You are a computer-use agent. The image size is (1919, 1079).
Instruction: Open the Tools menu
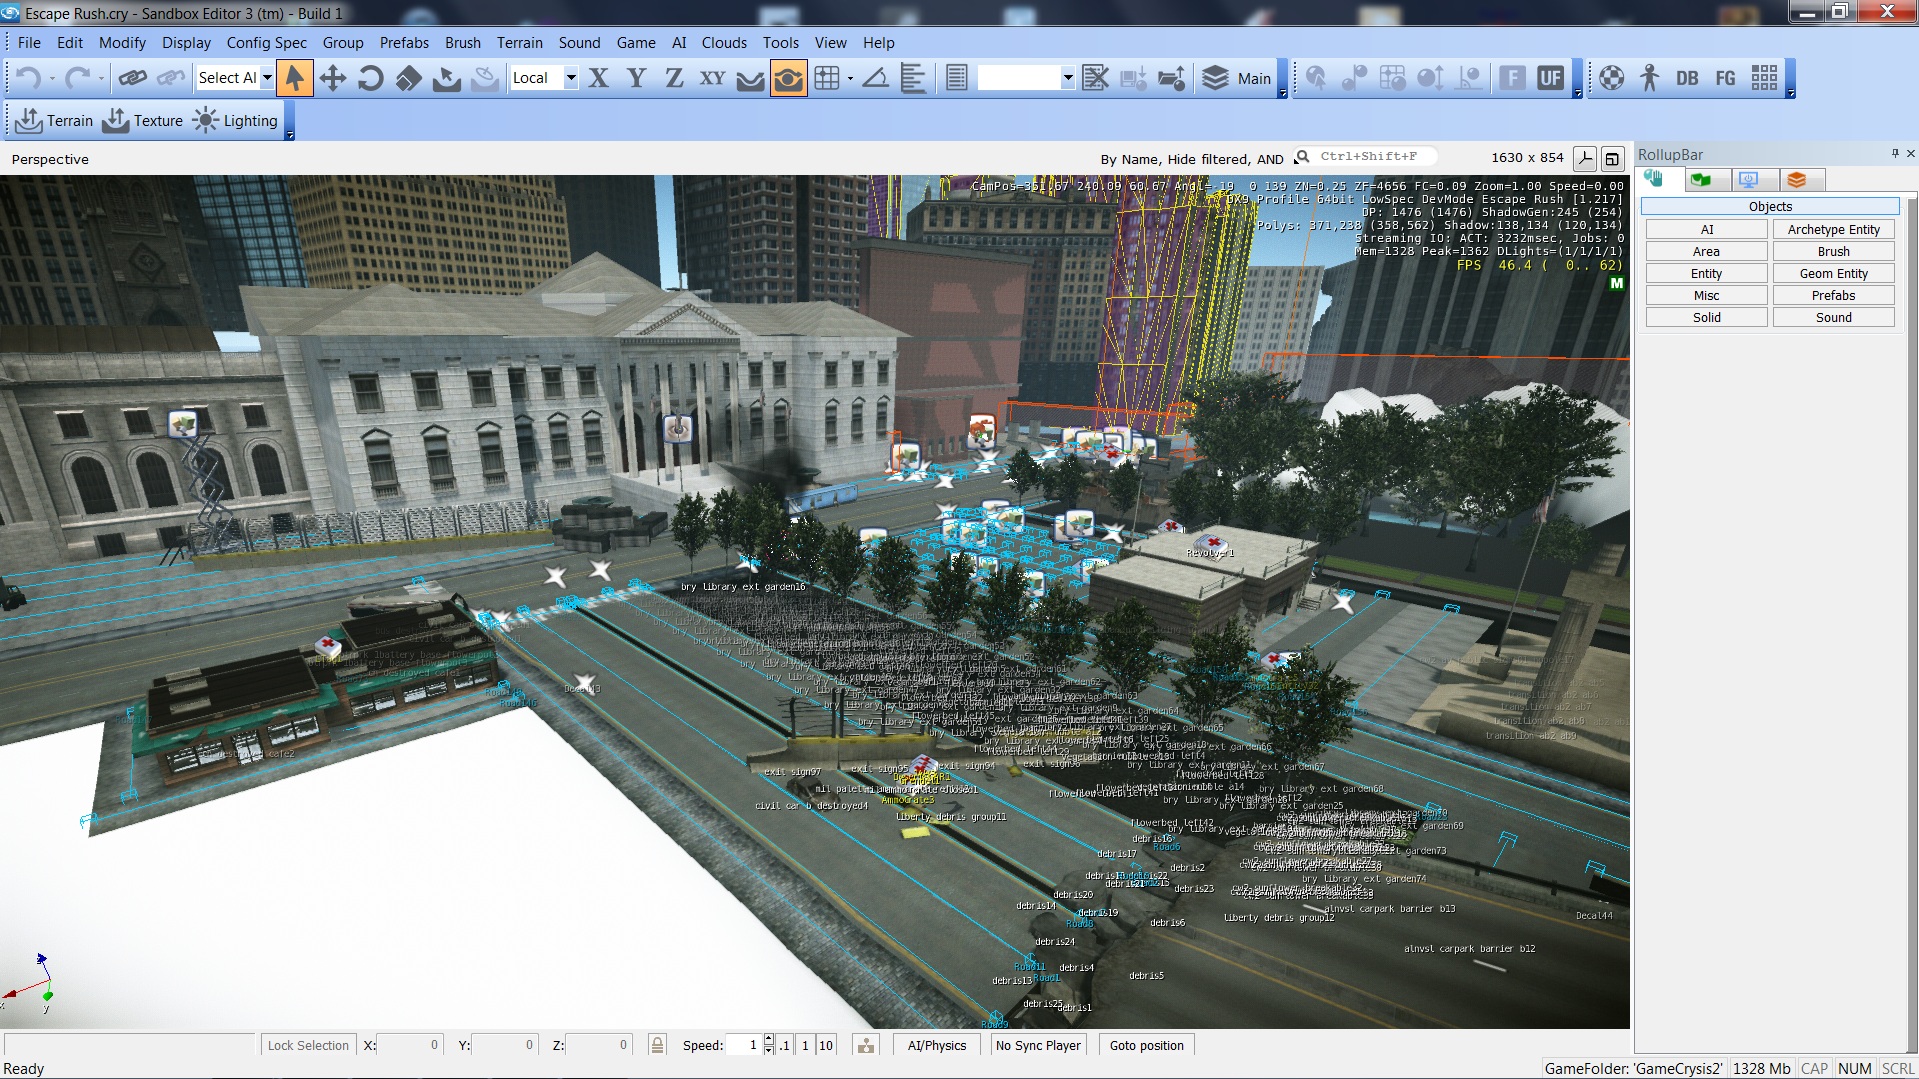[780, 43]
